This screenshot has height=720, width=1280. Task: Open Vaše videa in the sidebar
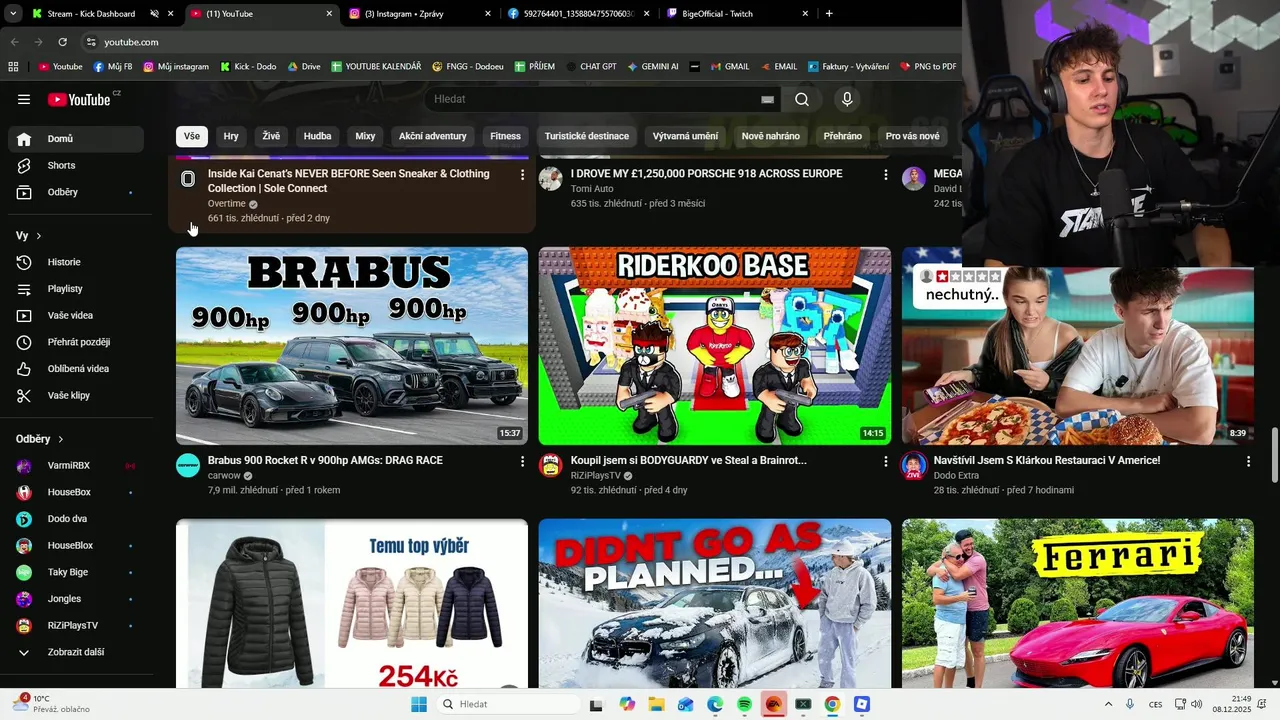coord(76,315)
